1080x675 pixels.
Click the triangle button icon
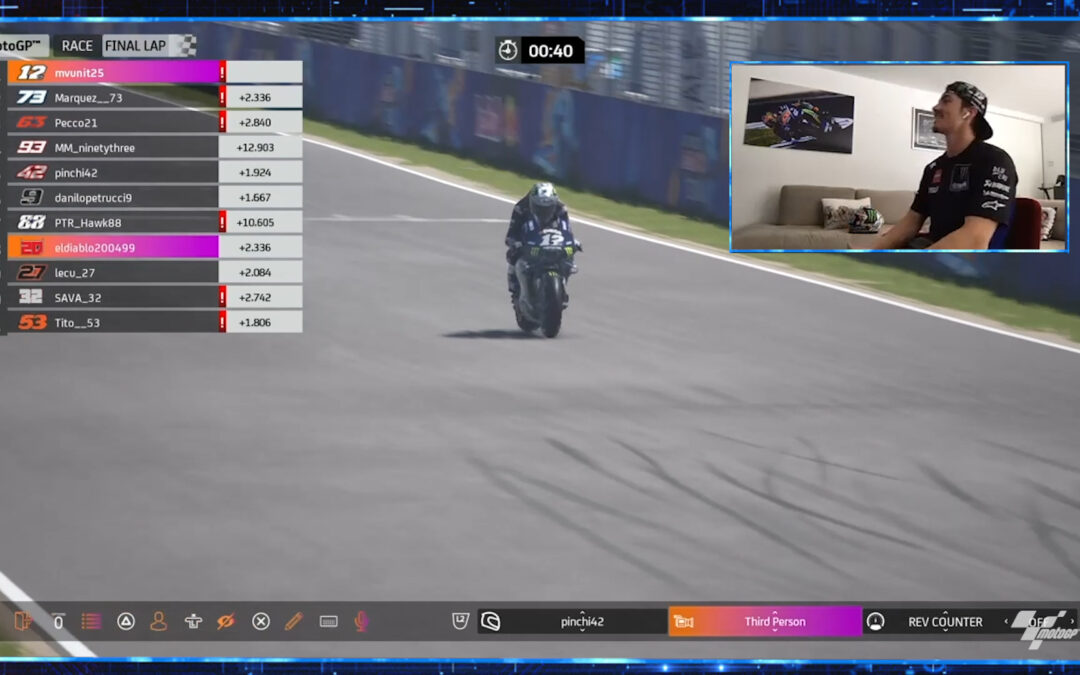pos(125,621)
